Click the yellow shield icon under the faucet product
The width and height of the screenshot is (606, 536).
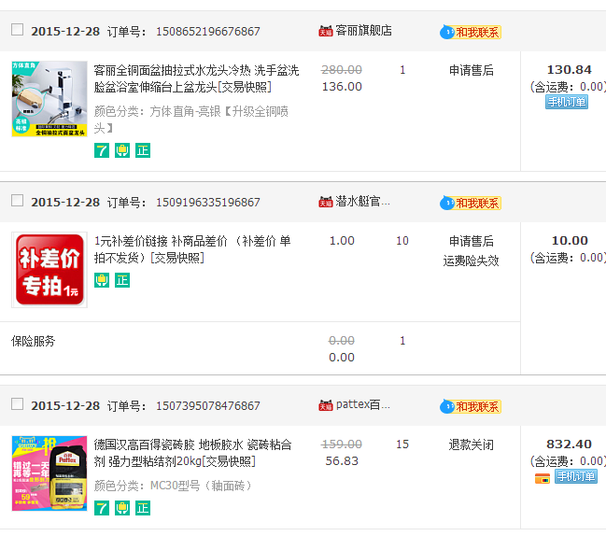click(x=122, y=150)
